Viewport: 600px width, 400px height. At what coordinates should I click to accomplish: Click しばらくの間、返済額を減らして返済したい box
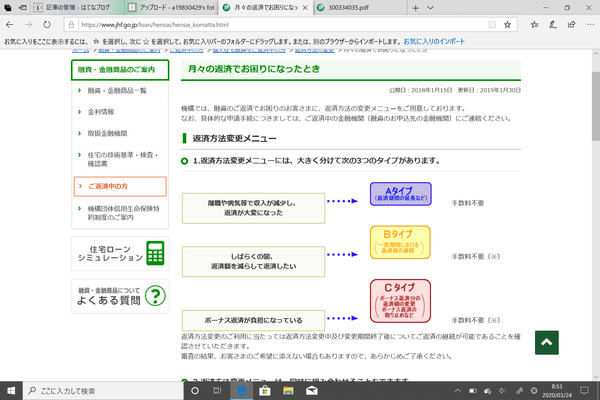pyautogui.click(x=253, y=261)
